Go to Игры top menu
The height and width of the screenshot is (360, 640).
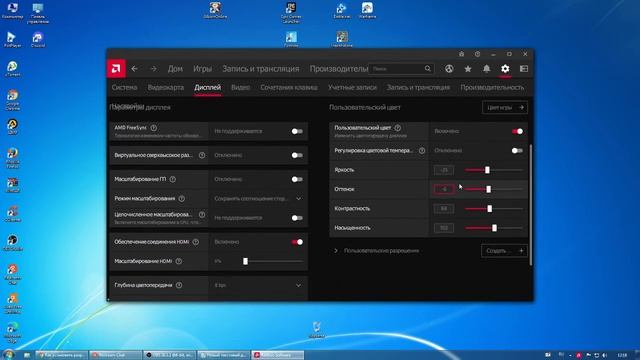point(202,69)
